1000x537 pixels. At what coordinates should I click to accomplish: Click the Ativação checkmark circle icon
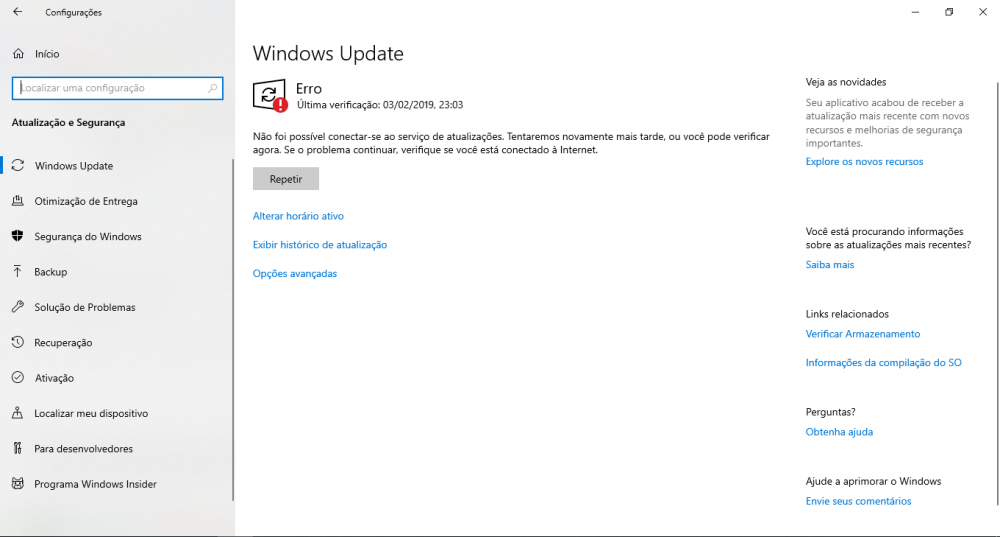click(x=18, y=378)
